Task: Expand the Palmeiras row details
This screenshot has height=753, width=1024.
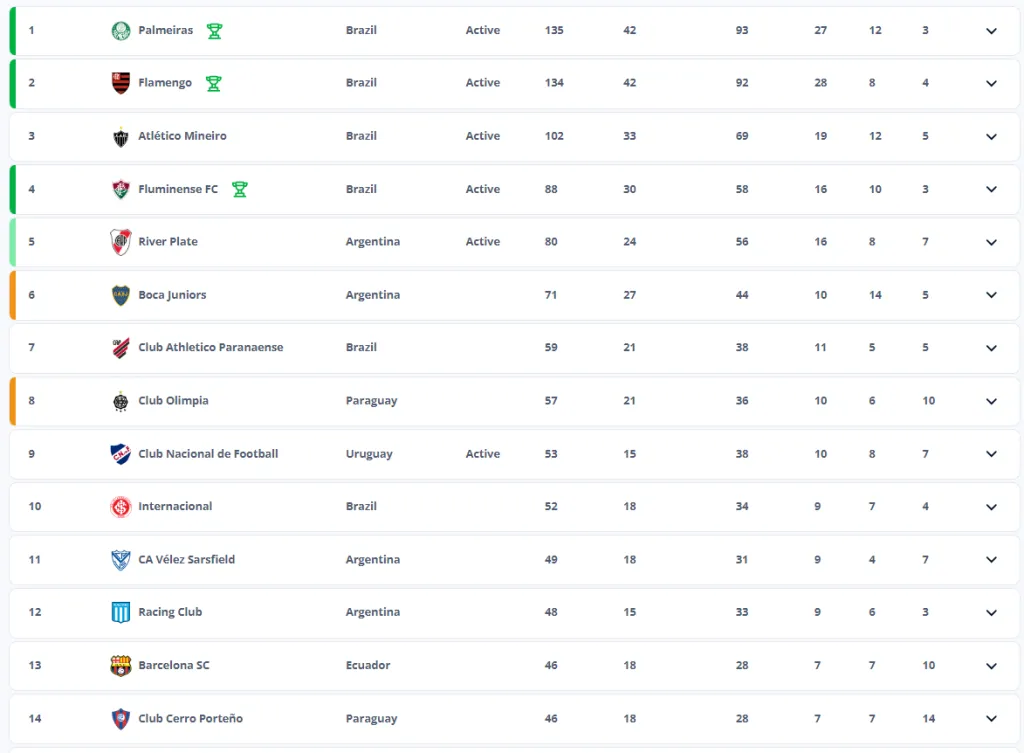Action: point(991,31)
